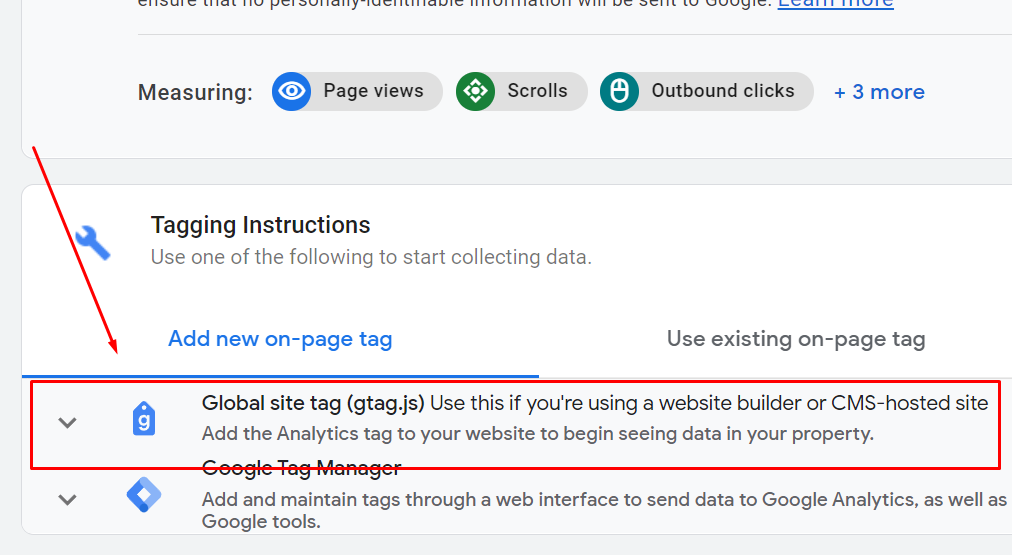
Task: Click the 'Add the Analytics tag' description text
Action: click(538, 434)
